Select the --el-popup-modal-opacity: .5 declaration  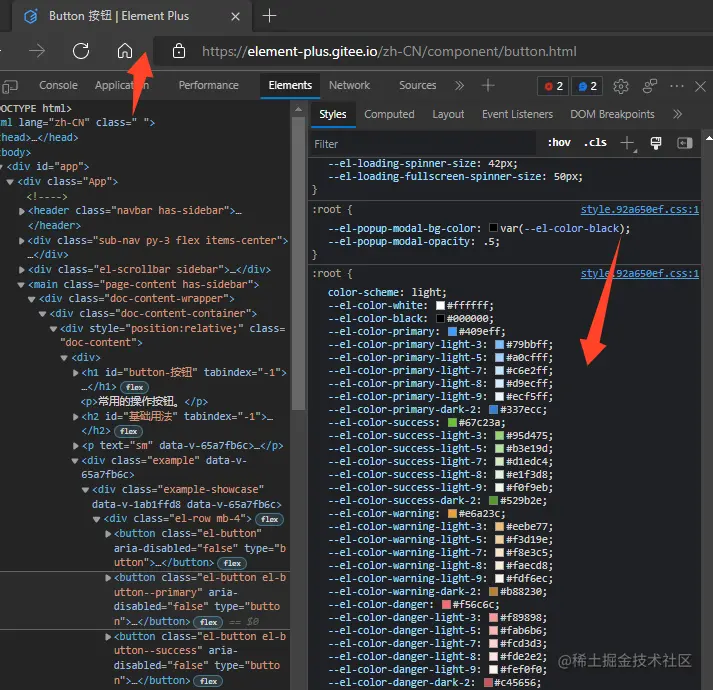(x=414, y=242)
